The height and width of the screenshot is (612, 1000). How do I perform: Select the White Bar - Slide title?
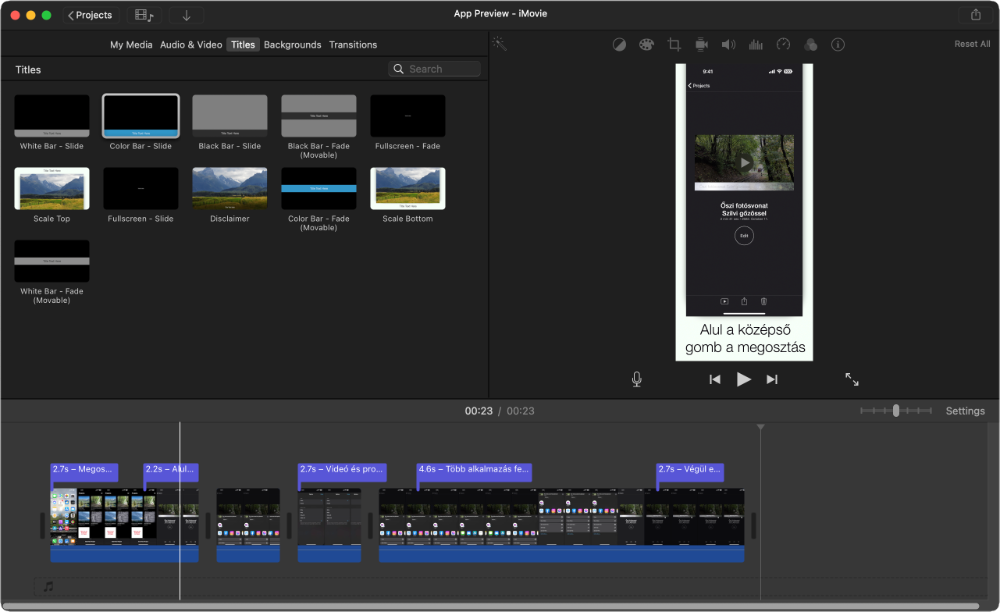point(52,116)
